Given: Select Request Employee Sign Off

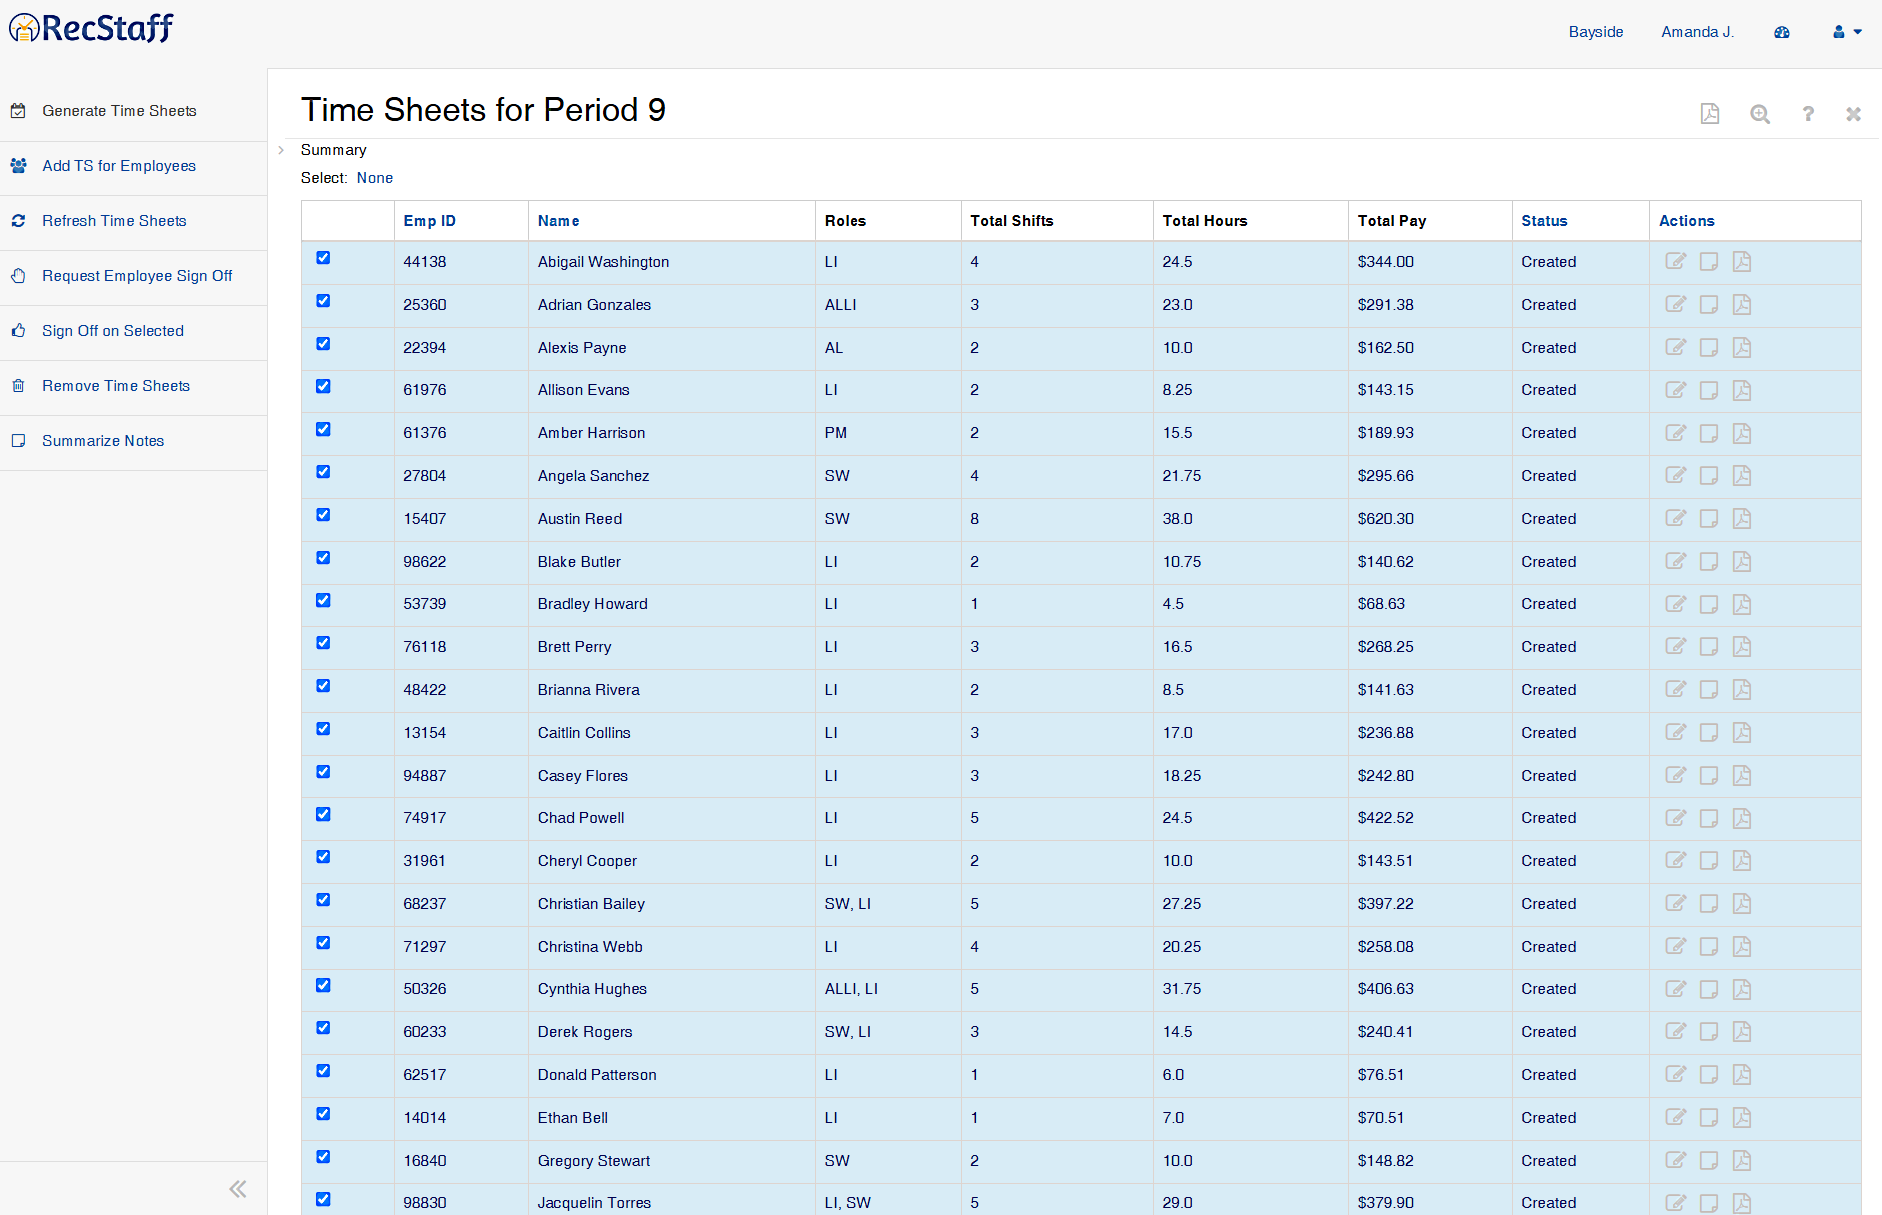Looking at the screenshot, I should (x=137, y=276).
